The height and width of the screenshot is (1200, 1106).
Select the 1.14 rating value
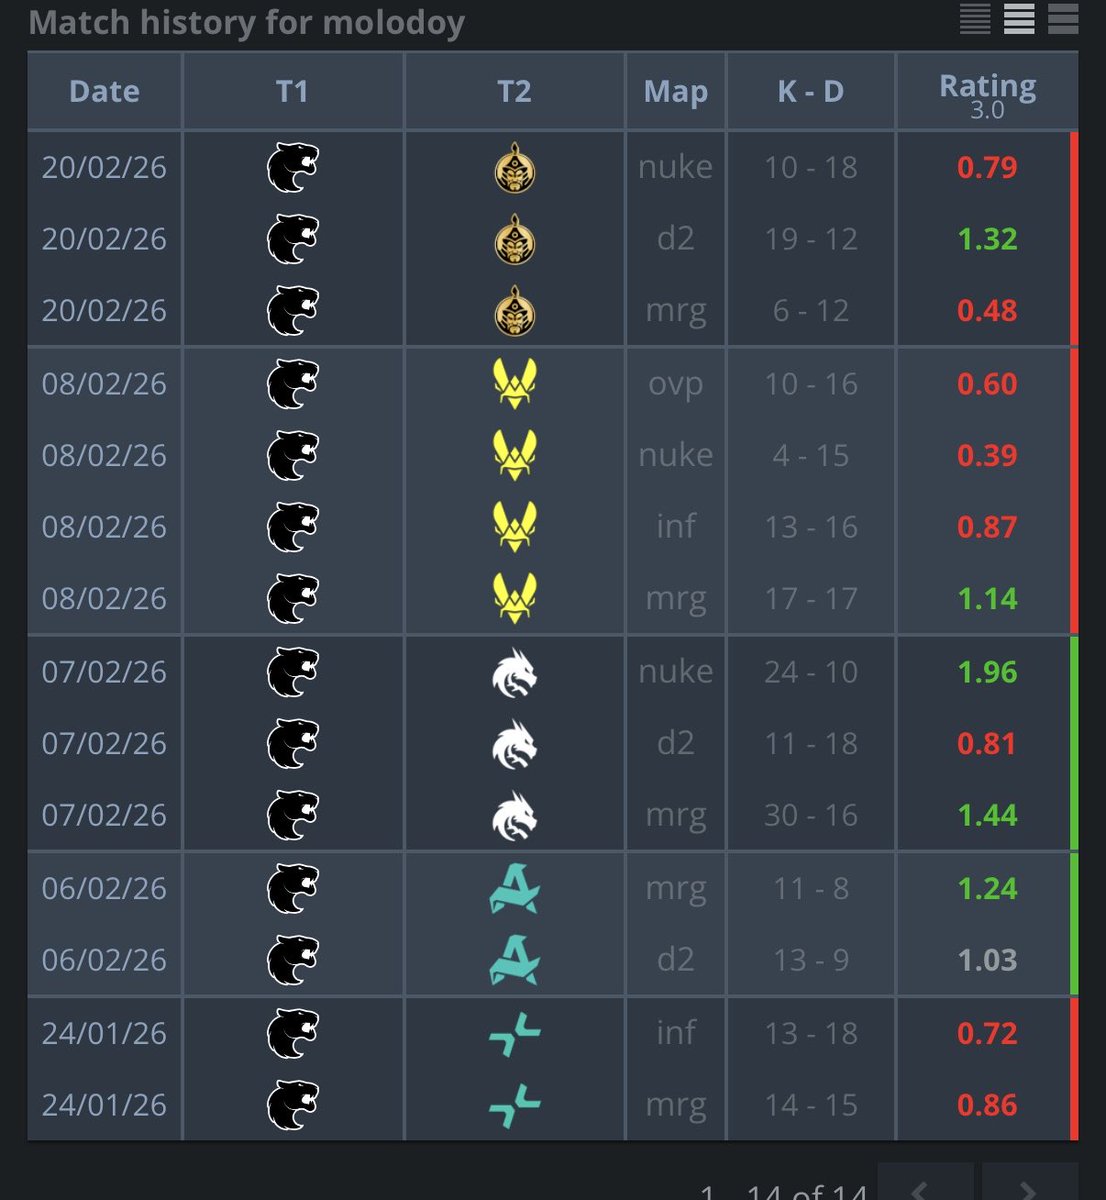click(987, 598)
